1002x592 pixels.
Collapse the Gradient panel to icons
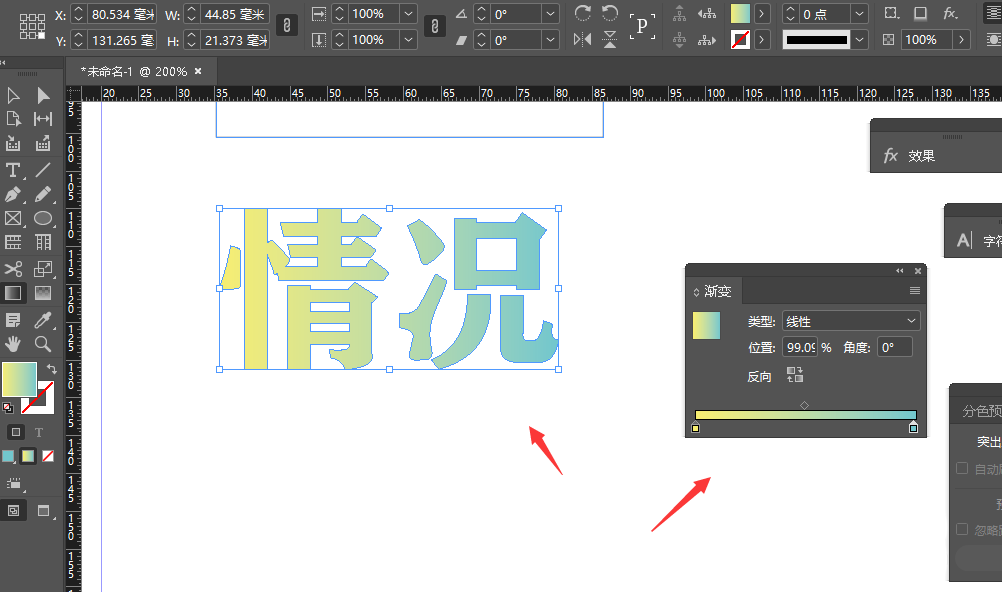[899, 270]
